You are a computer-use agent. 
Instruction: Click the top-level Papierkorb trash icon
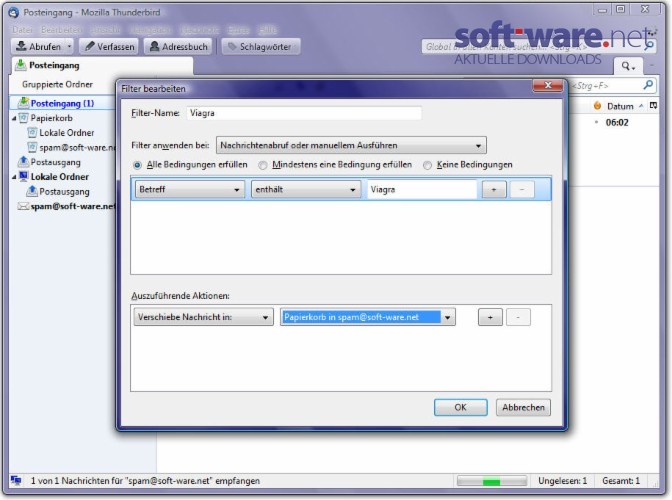24,118
